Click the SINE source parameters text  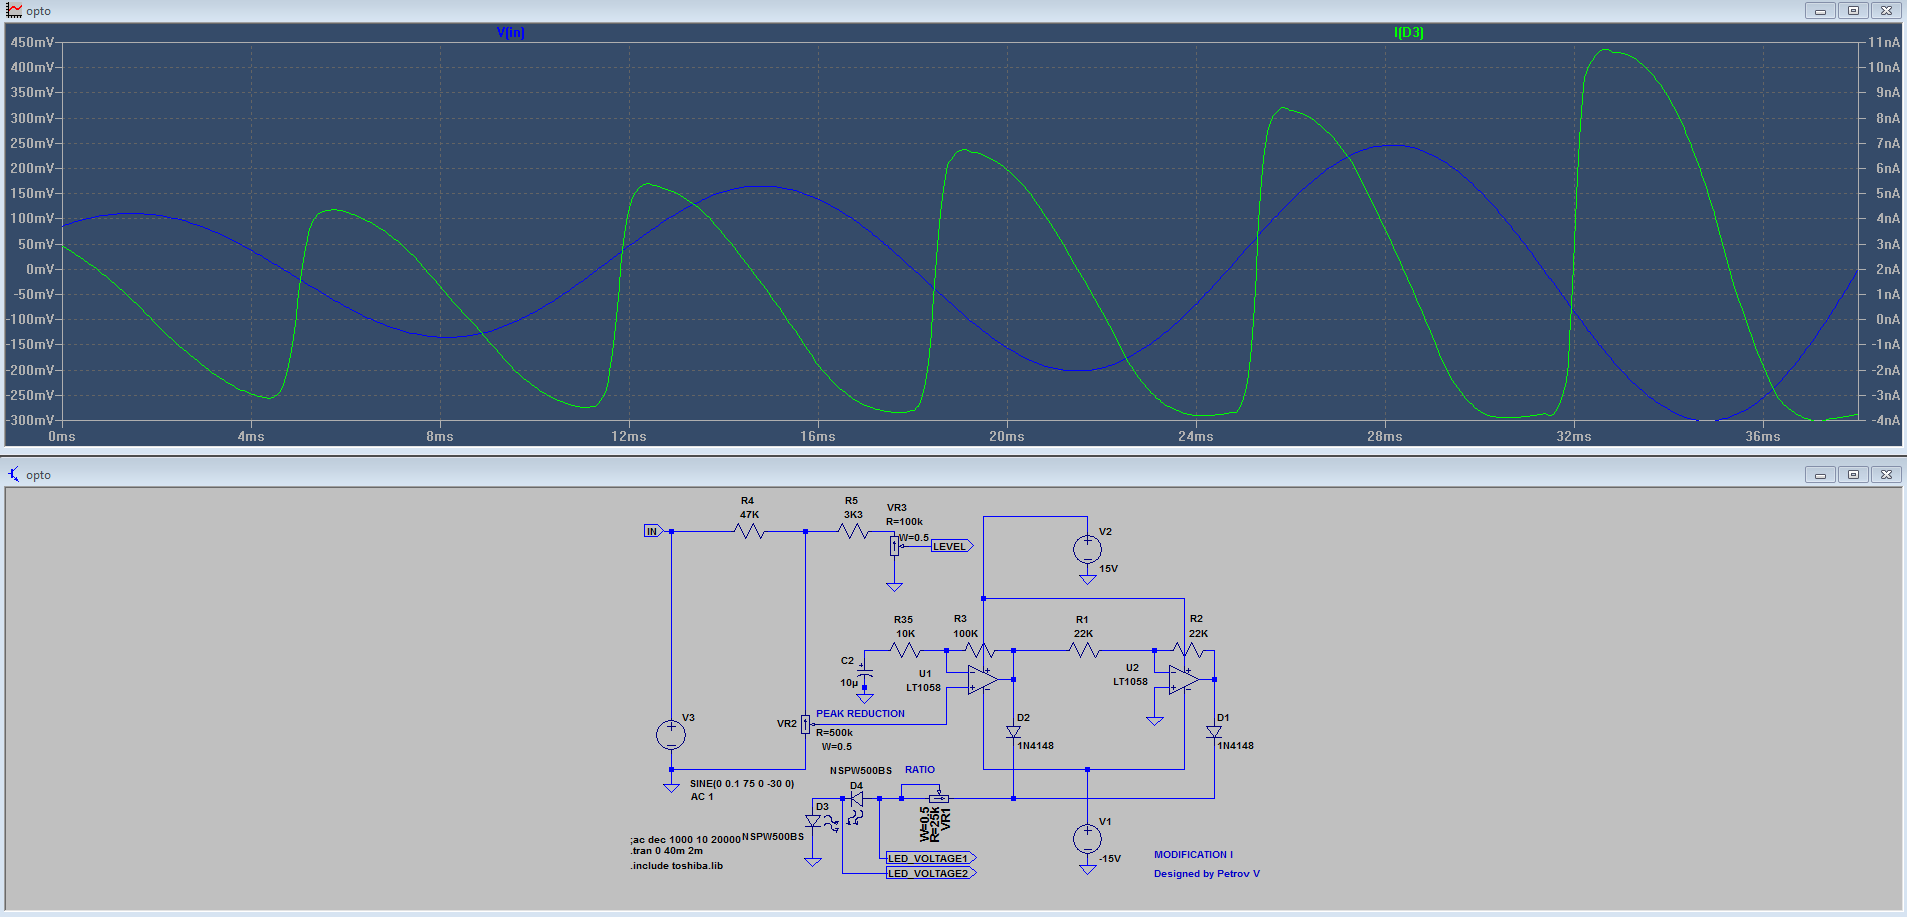[x=742, y=784]
